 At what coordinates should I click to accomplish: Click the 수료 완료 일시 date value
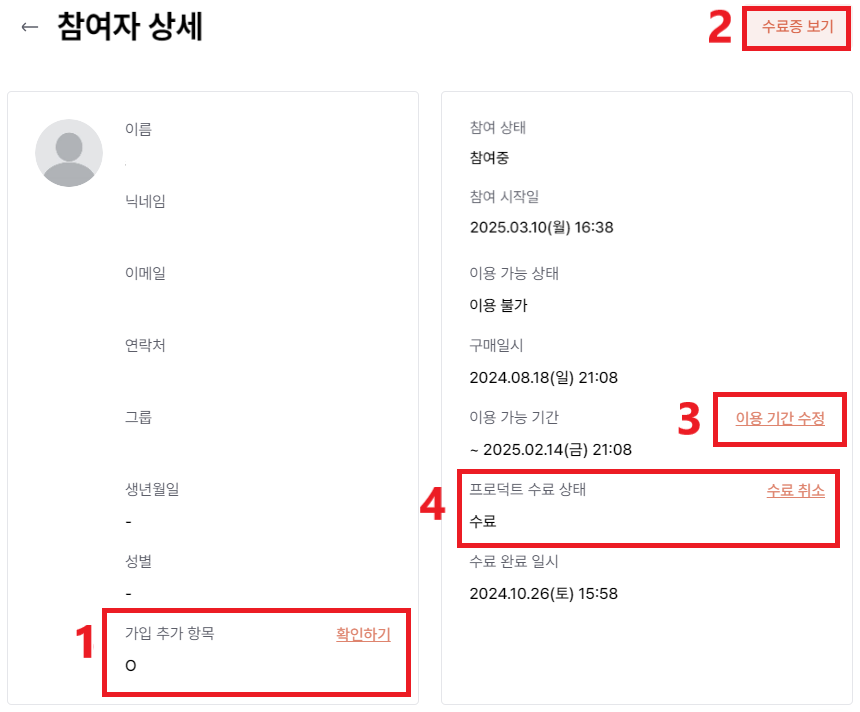pyautogui.click(x=544, y=594)
